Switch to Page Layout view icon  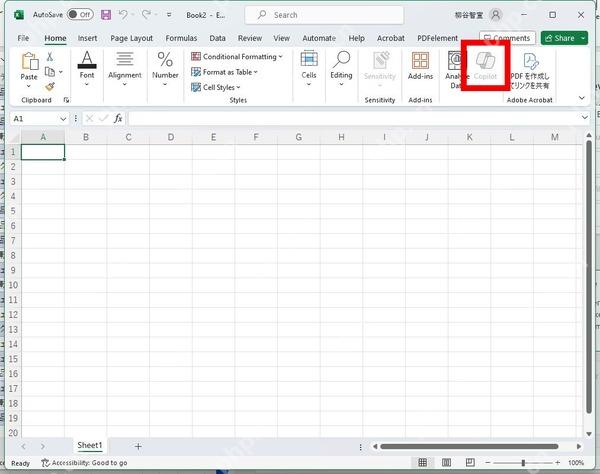coord(446,463)
